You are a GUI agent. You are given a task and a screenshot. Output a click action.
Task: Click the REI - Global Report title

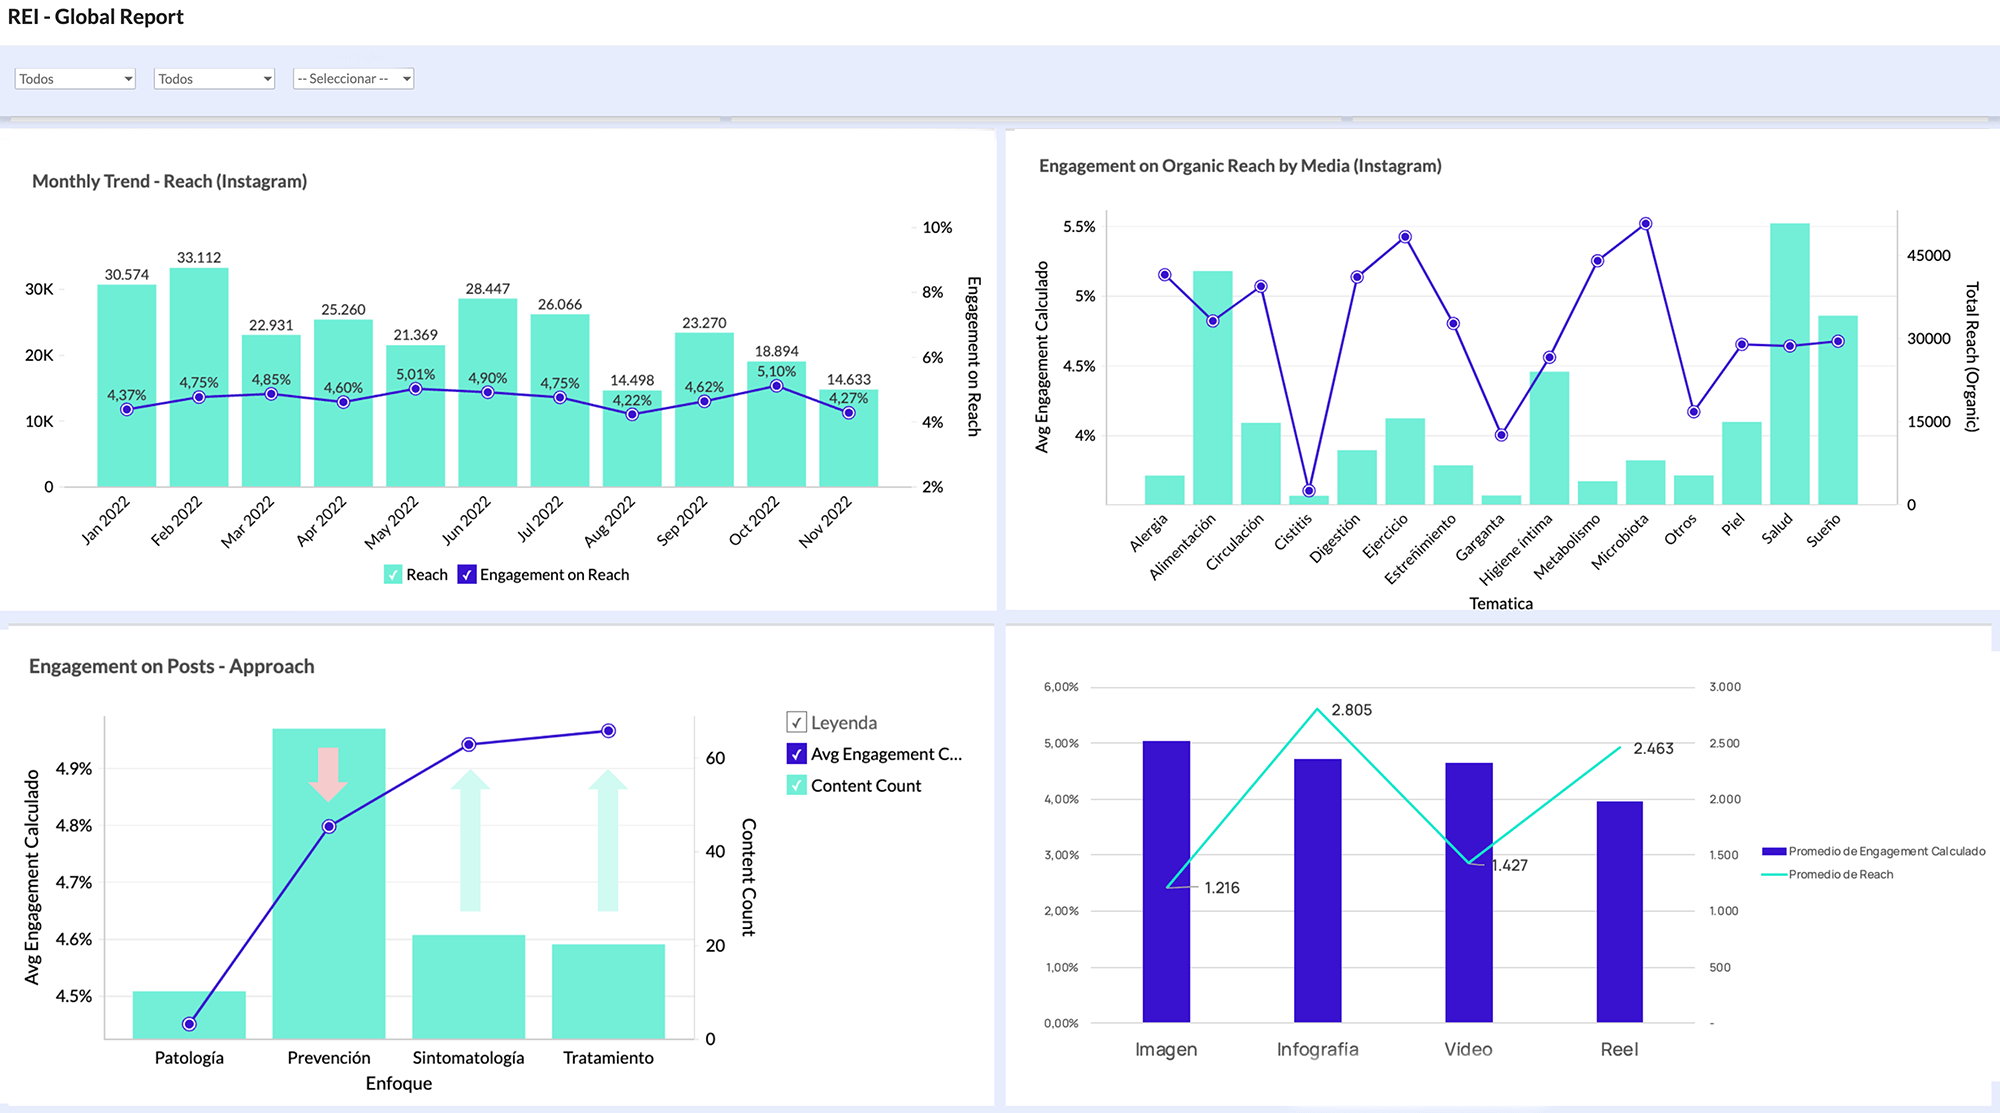click(x=94, y=16)
